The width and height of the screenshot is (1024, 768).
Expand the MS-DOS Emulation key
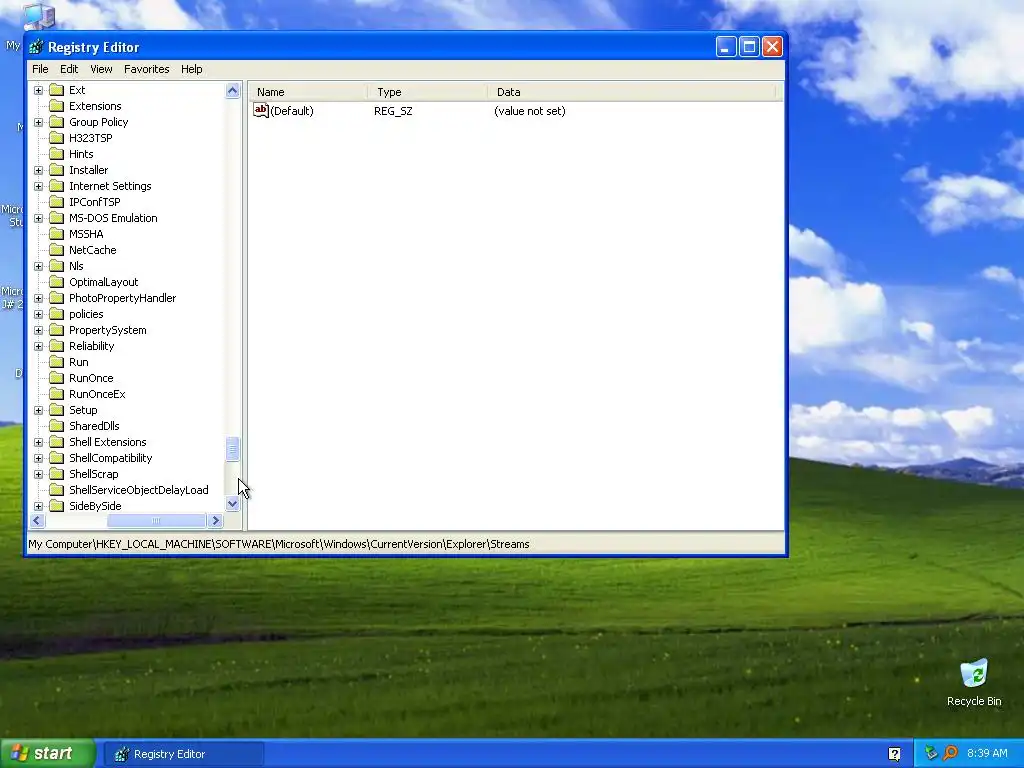click(x=39, y=218)
